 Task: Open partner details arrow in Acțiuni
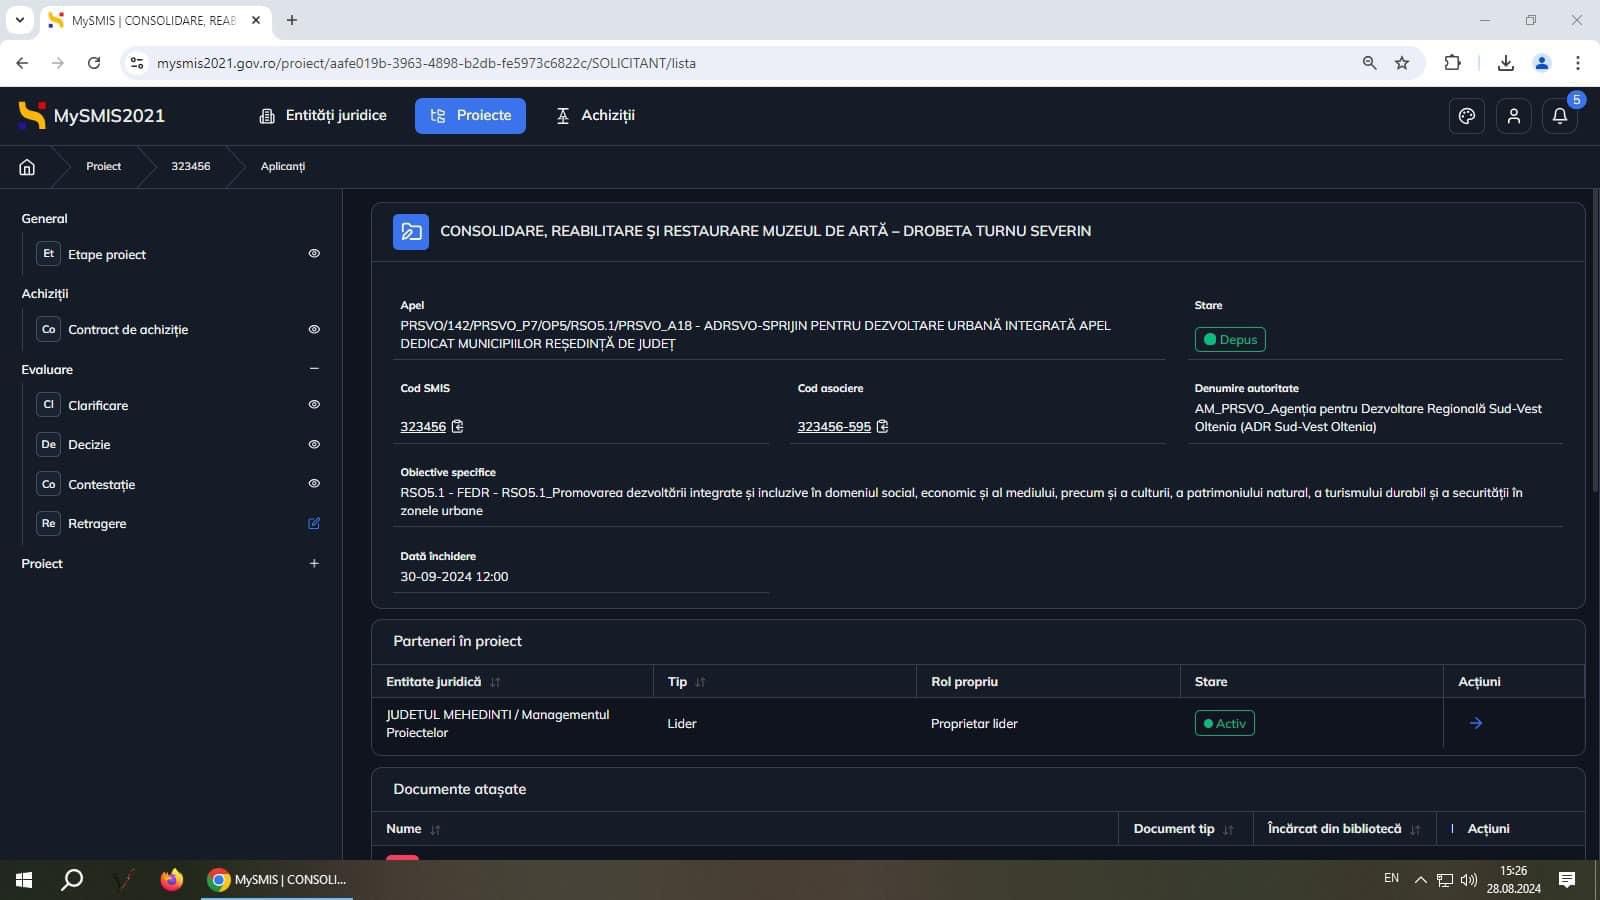(x=1475, y=723)
